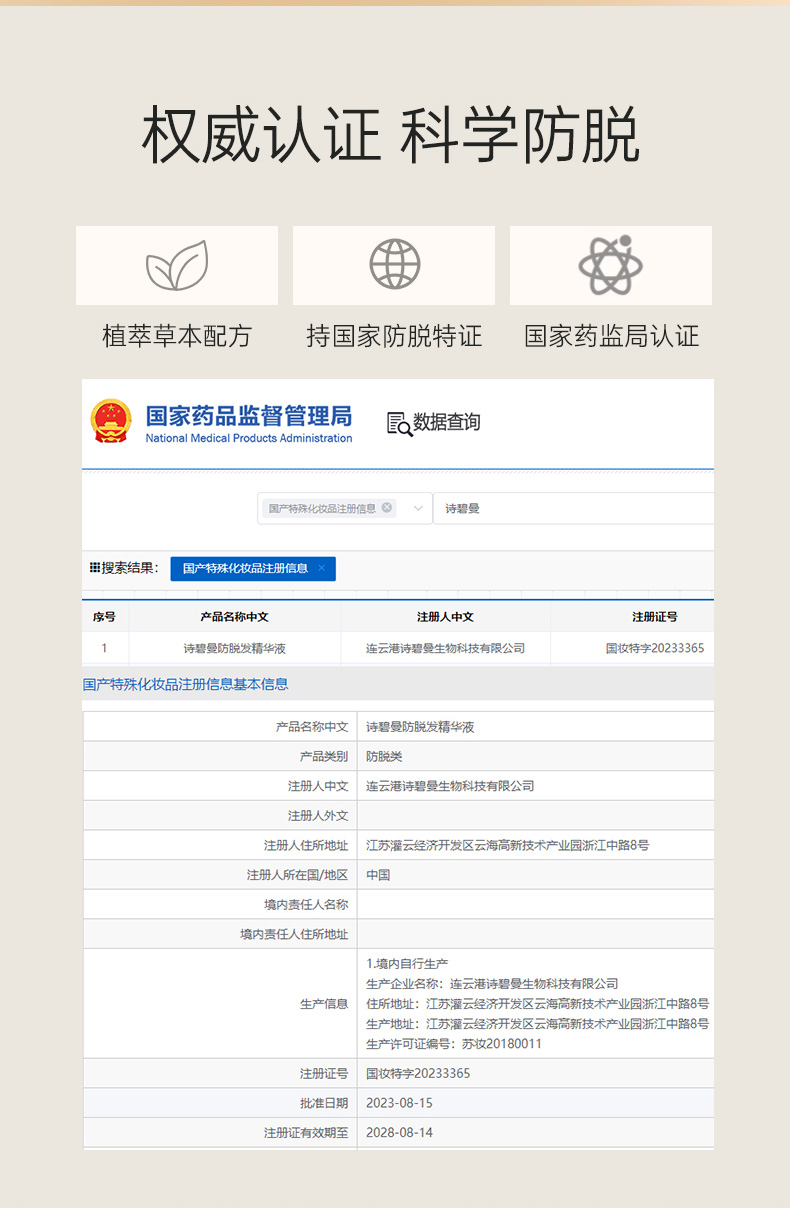Click the globe icon above 持国家防脱特证
The image size is (790, 1208).
[394, 265]
